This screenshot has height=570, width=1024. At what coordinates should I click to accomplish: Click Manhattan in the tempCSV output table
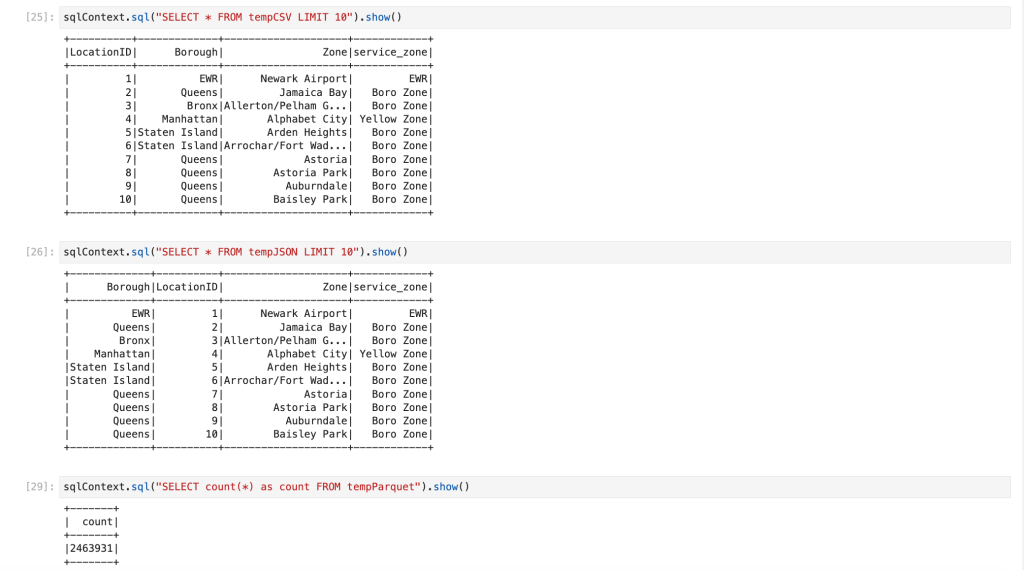point(190,119)
